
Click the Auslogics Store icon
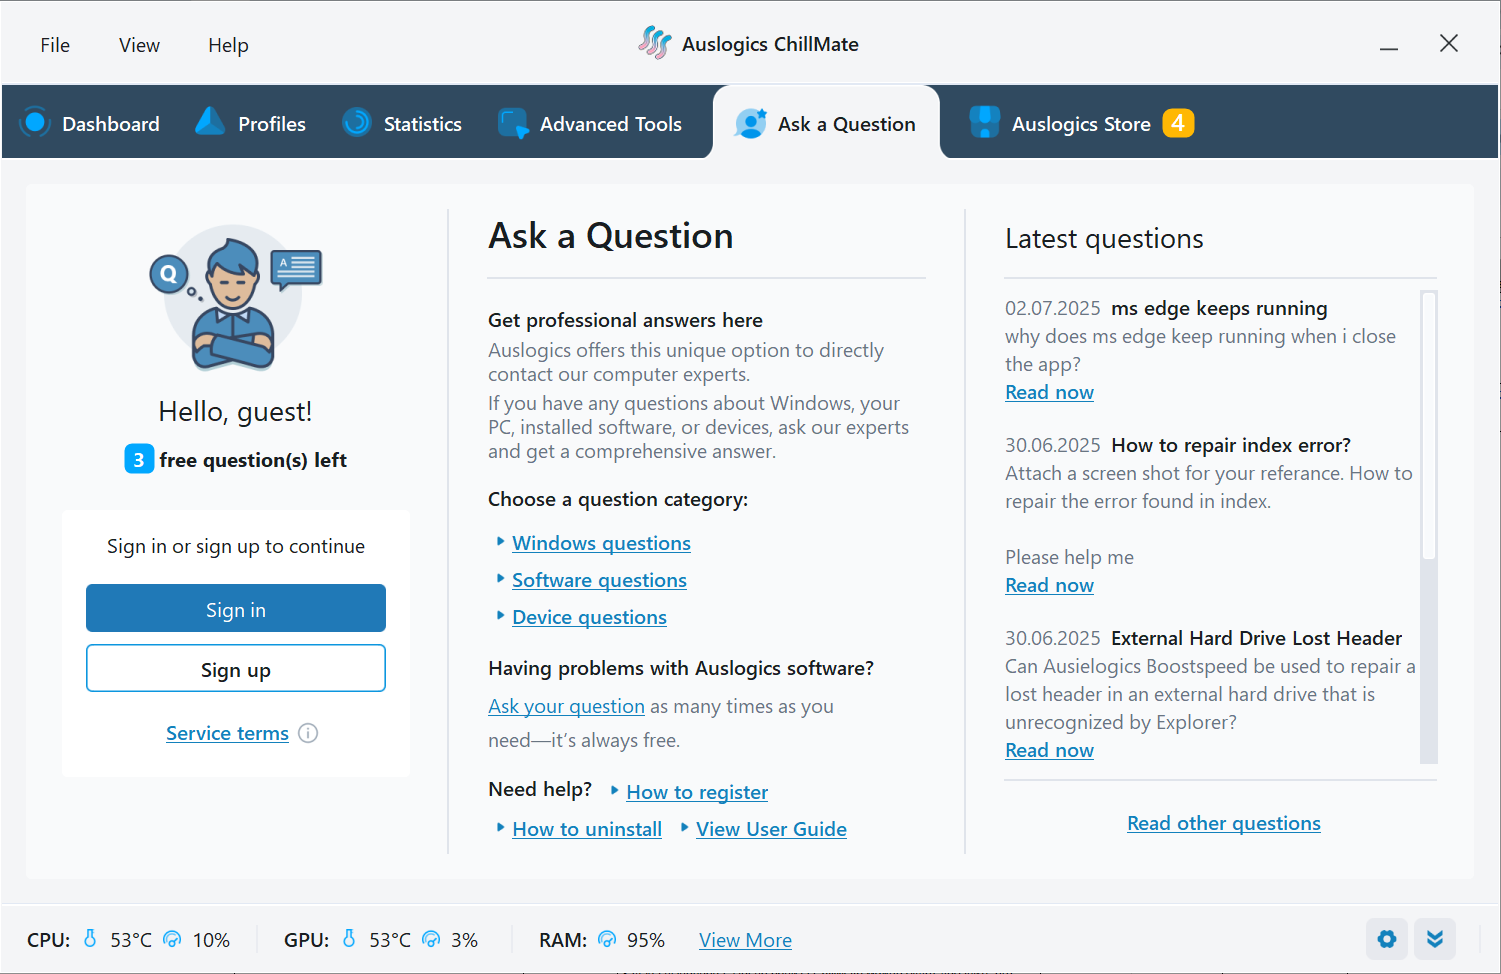click(x=985, y=122)
